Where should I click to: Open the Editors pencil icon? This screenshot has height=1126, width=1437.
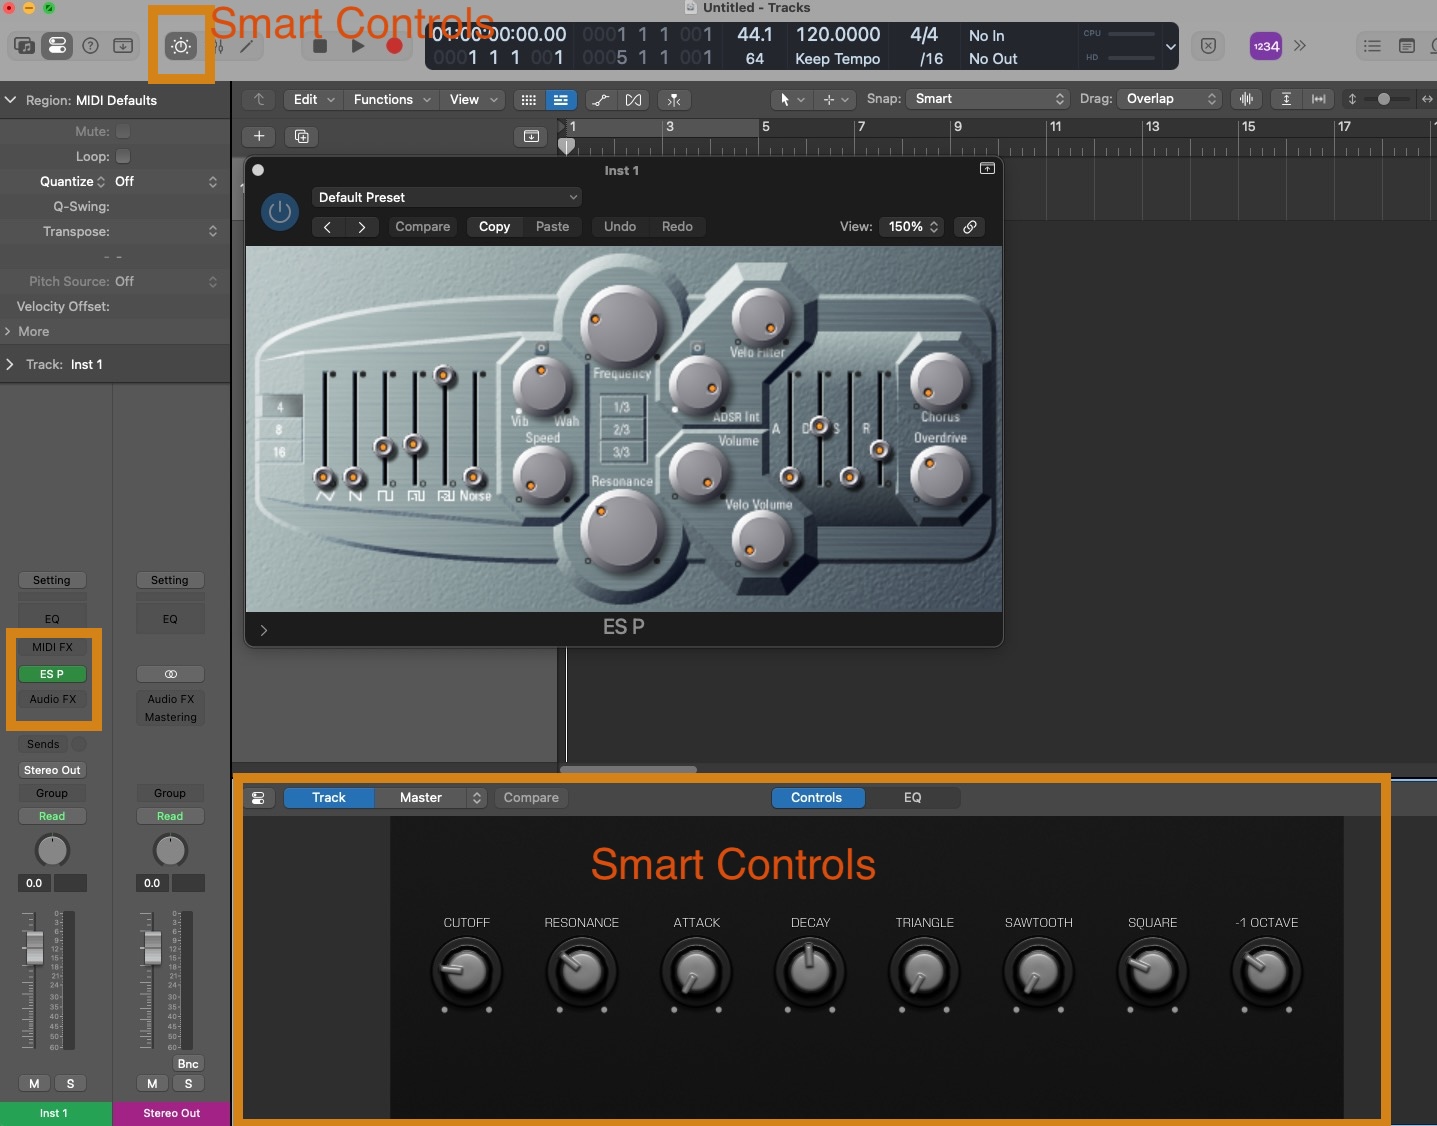tap(246, 46)
